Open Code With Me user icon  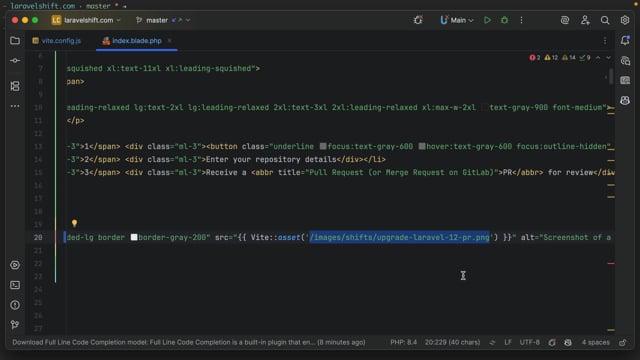(585, 20)
